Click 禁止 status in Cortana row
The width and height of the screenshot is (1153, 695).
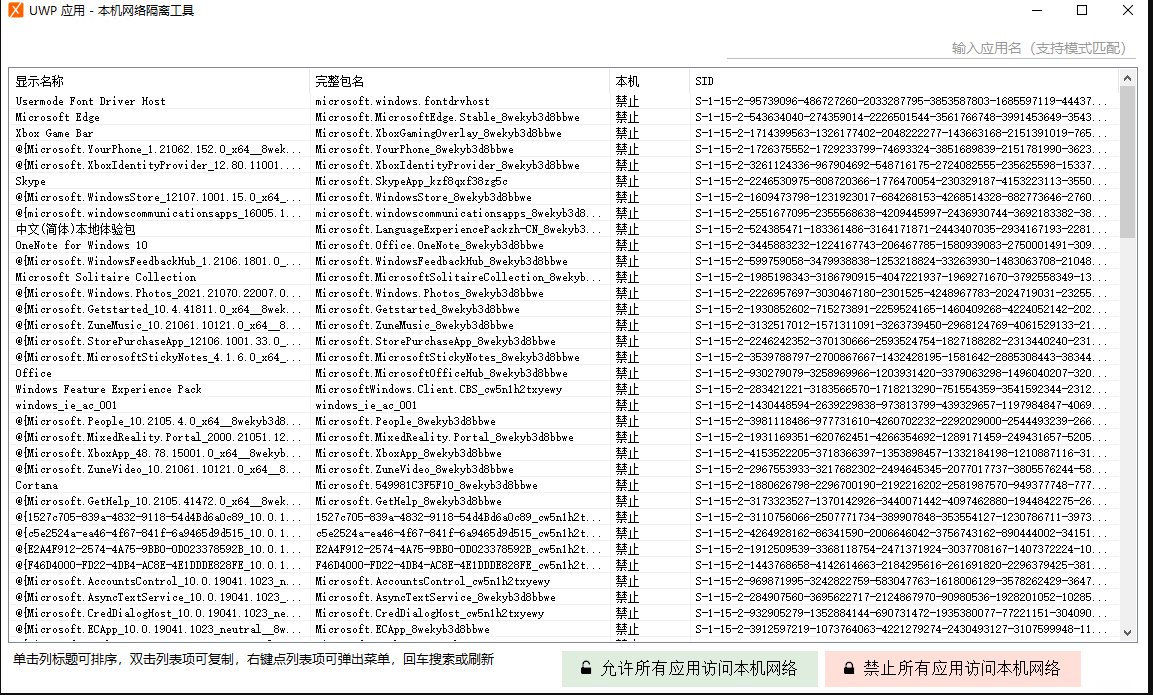[627, 485]
